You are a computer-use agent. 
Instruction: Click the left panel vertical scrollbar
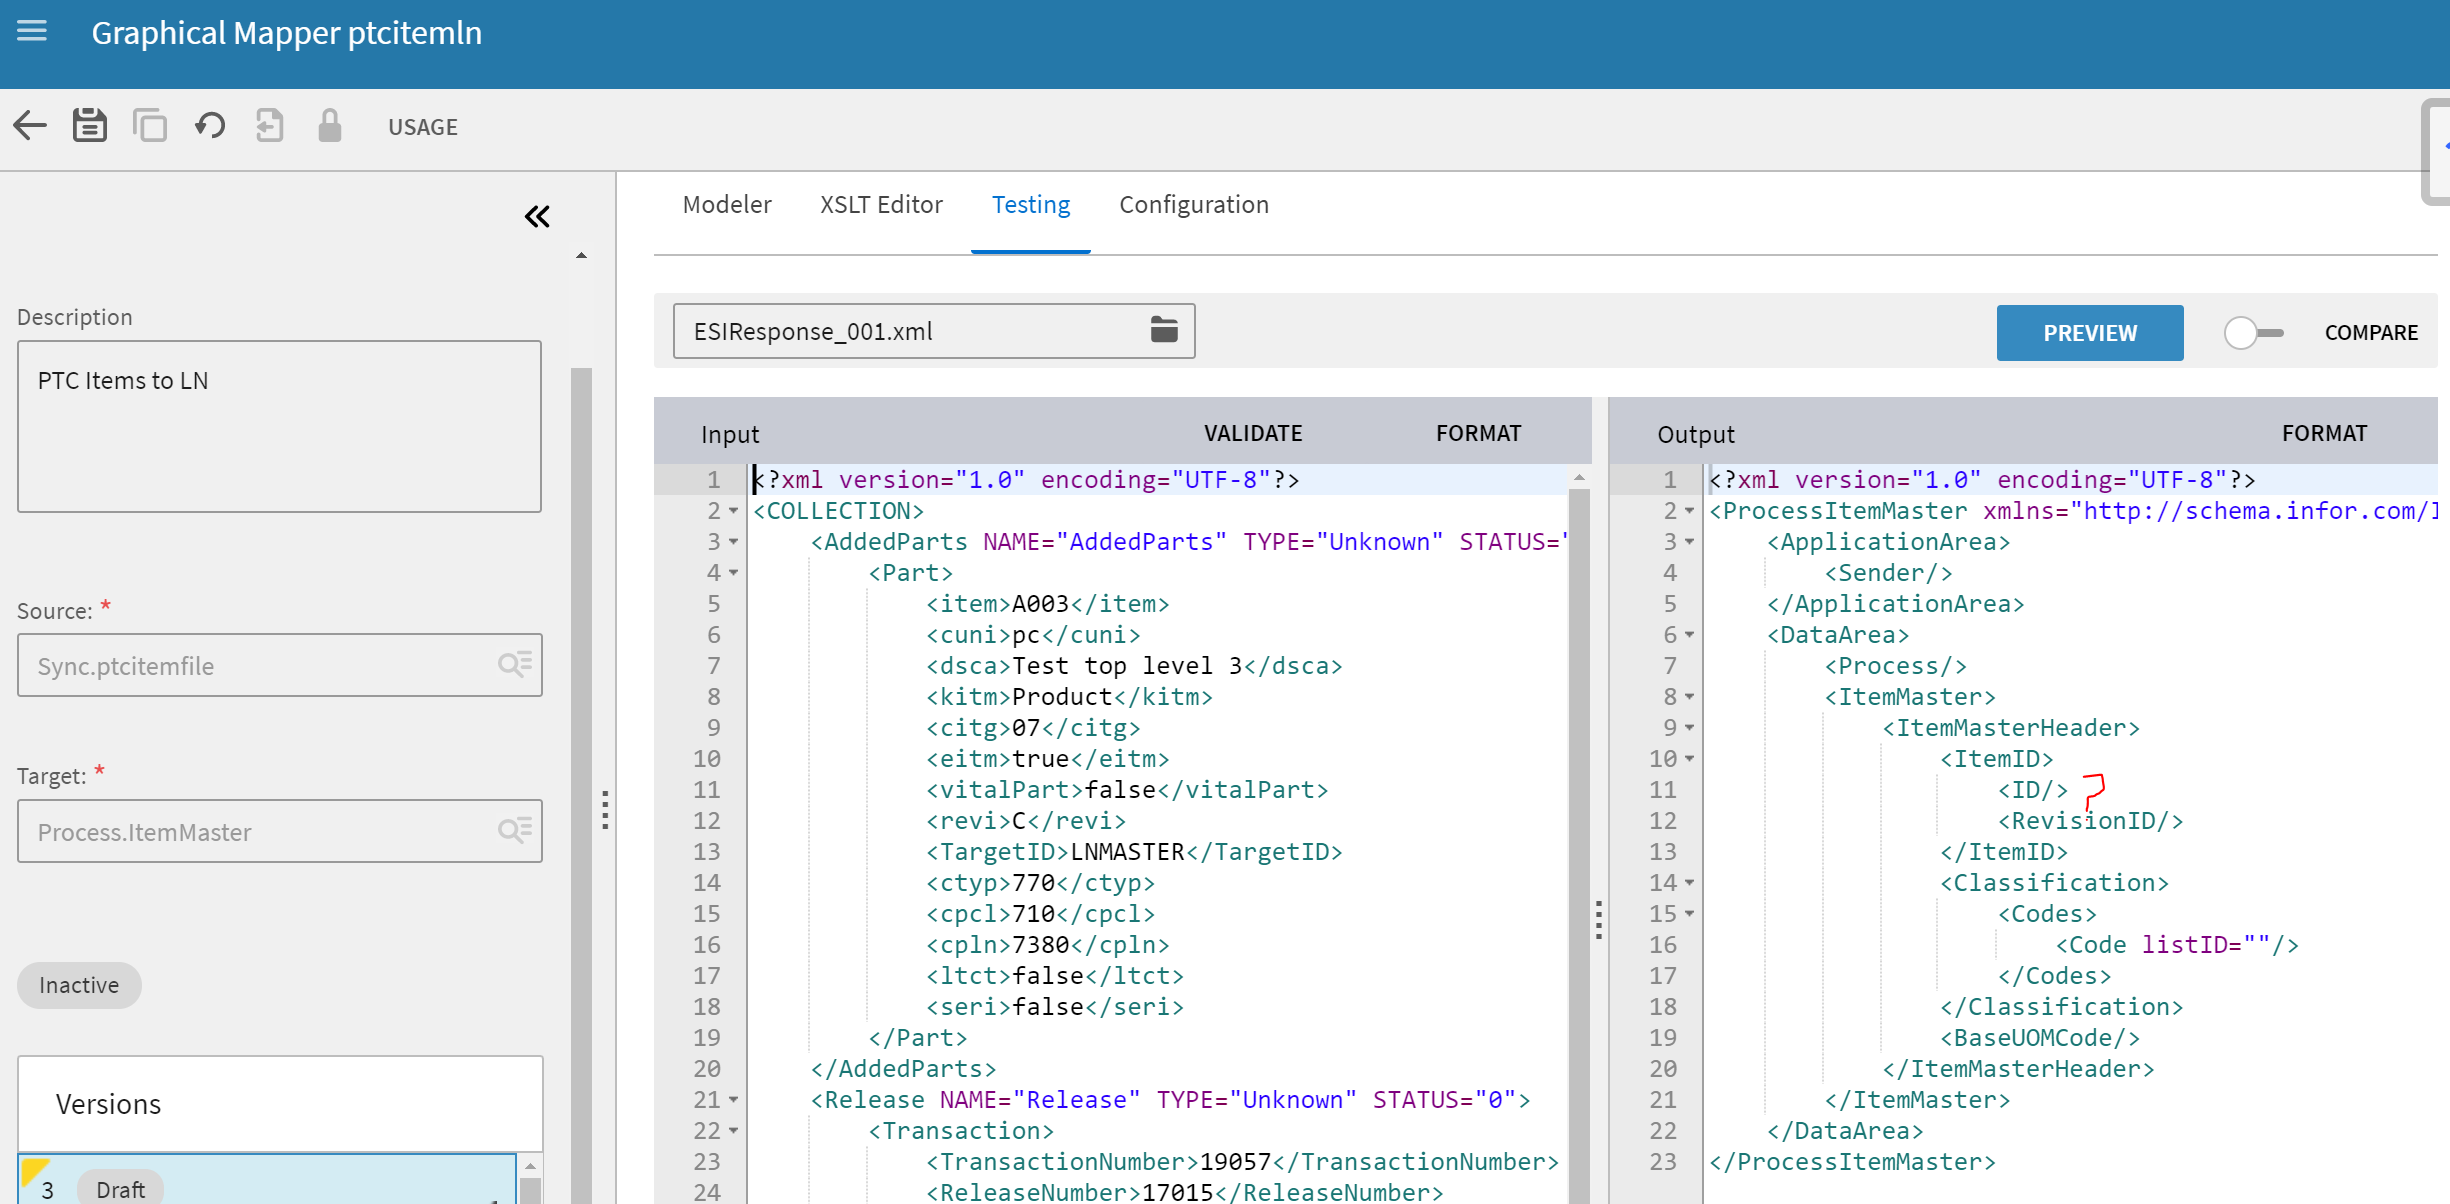tap(581, 785)
